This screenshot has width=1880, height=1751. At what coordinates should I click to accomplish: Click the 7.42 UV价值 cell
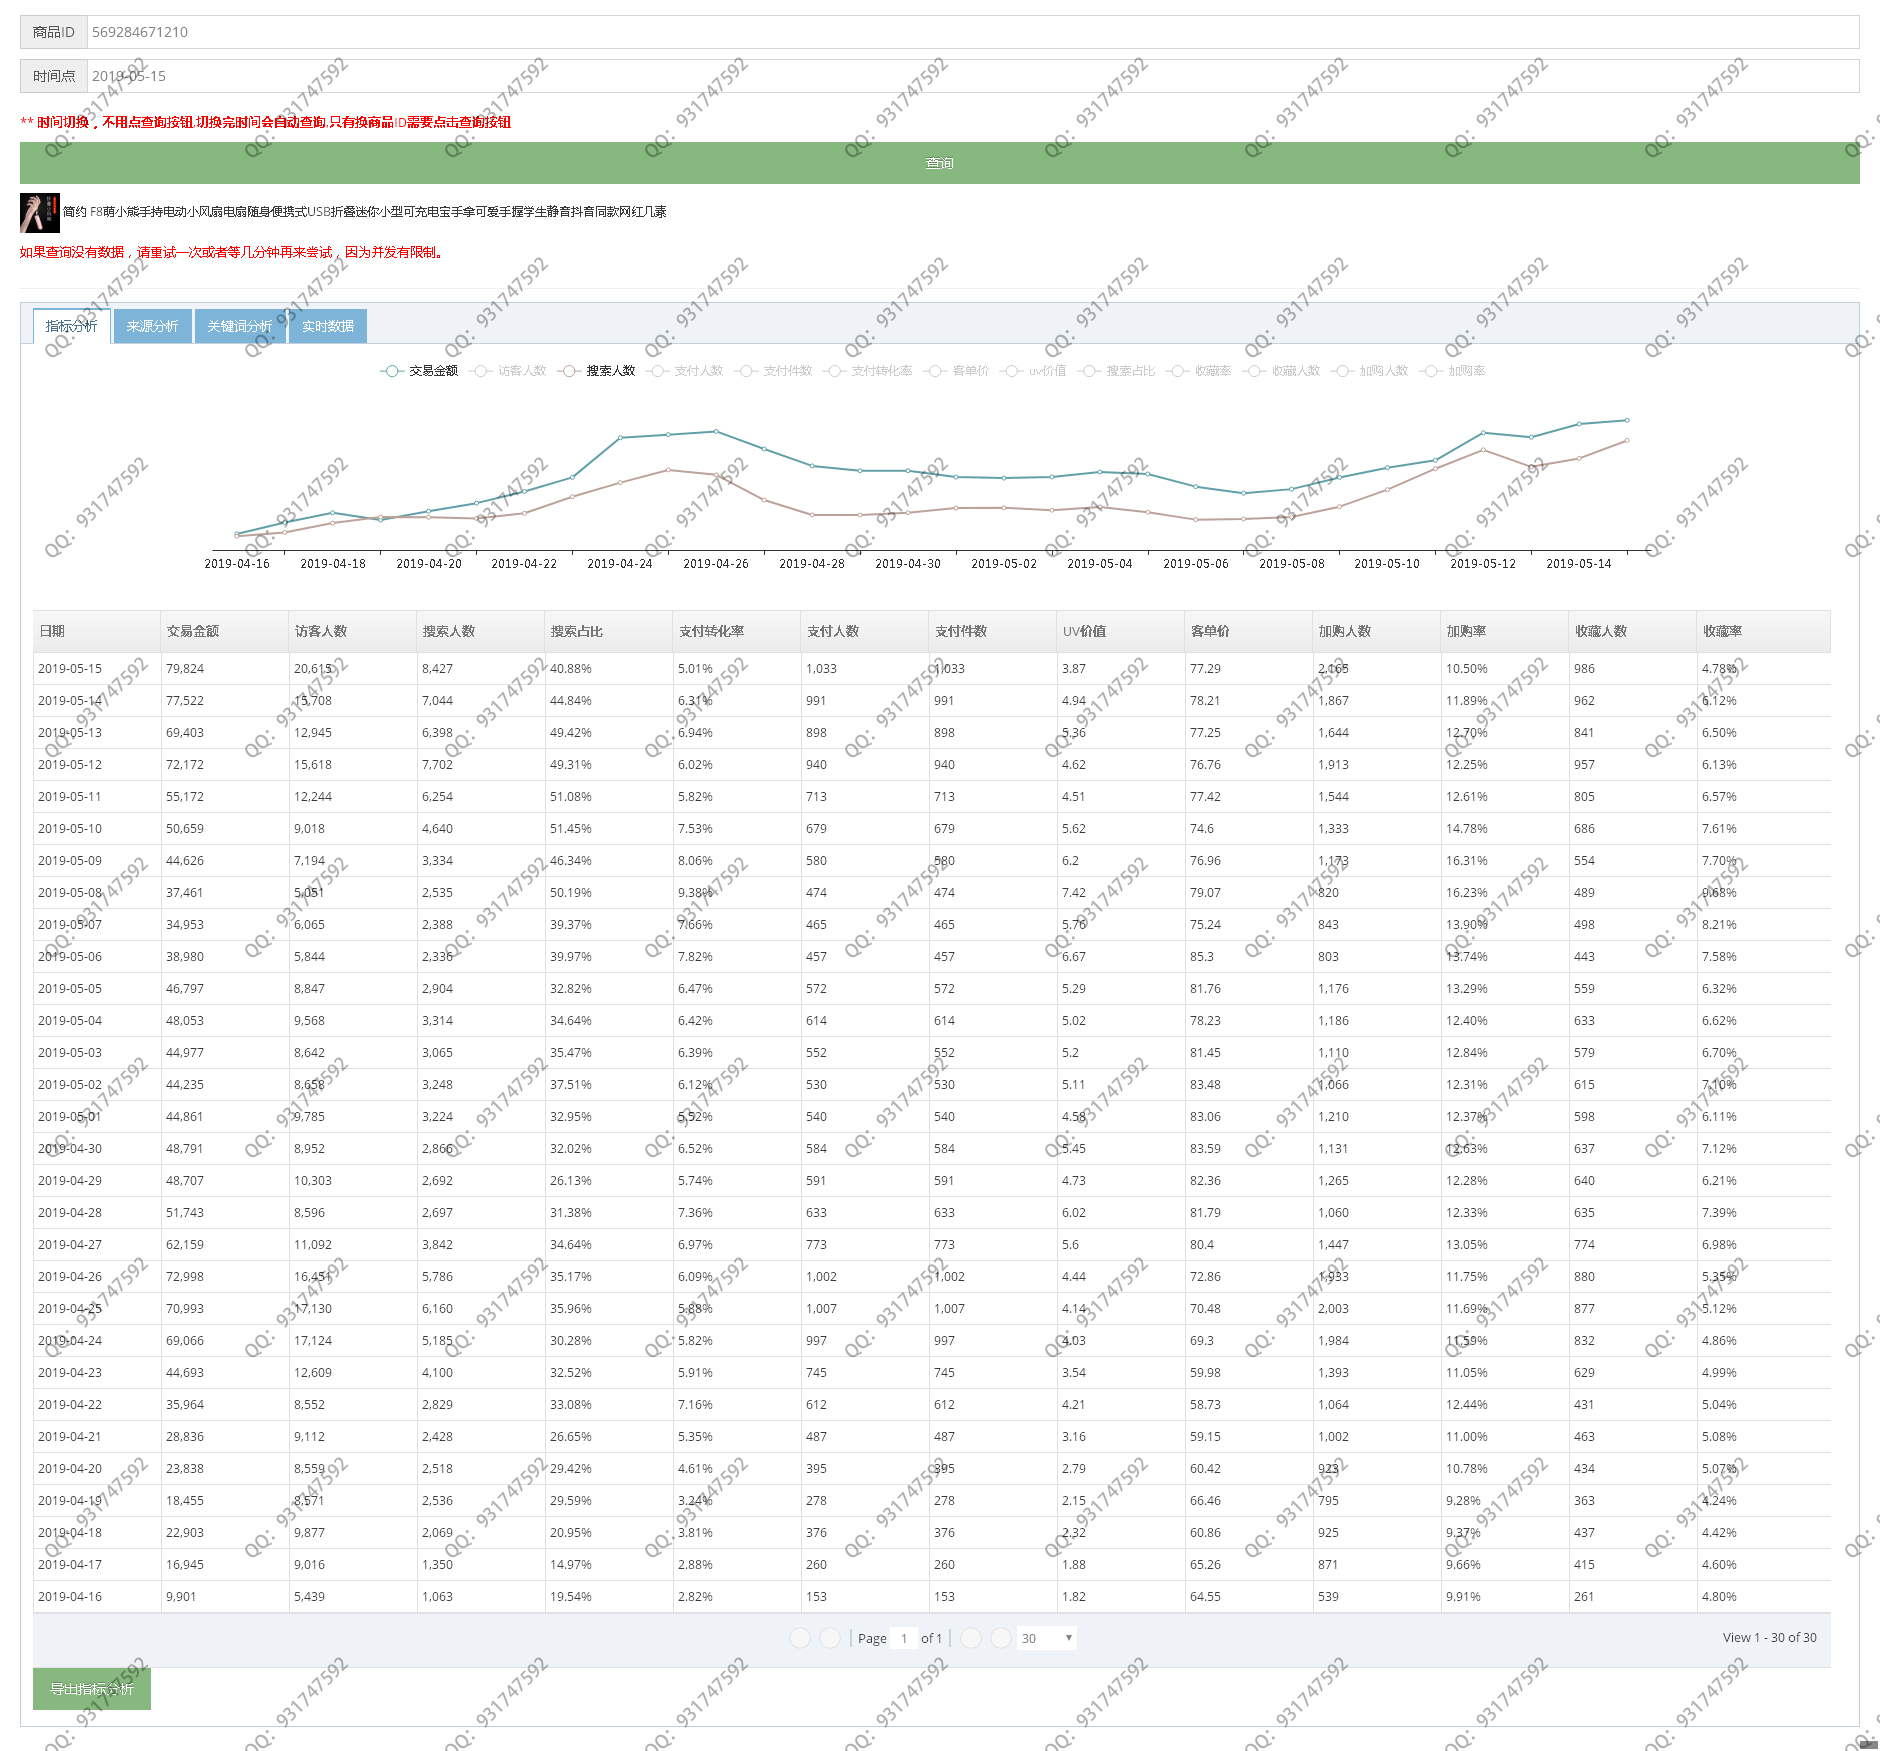tap(1121, 893)
